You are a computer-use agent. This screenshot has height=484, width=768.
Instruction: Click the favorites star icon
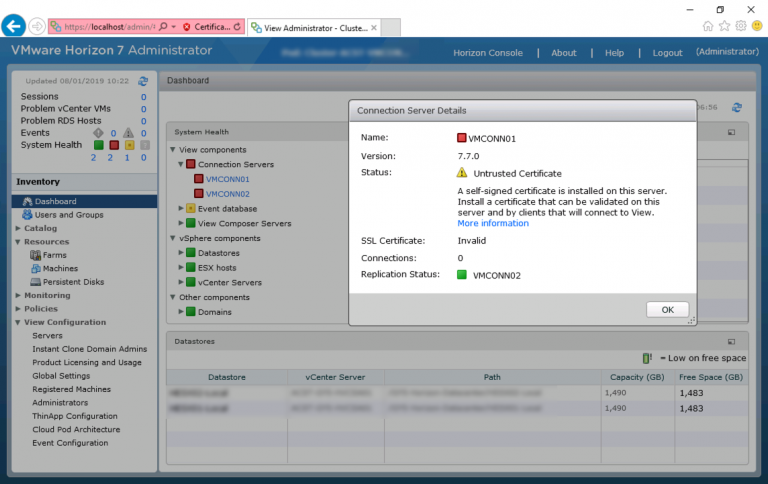tap(724, 26)
